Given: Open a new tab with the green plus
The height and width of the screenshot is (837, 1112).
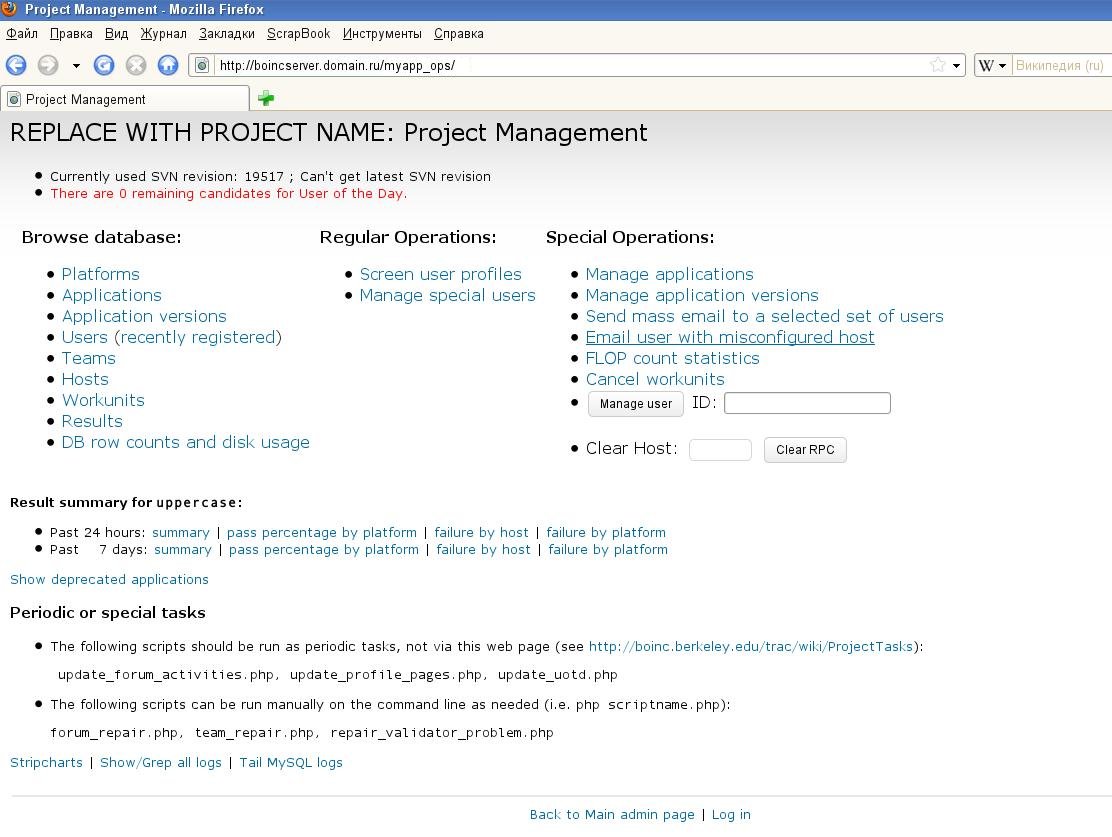Looking at the screenshot, I should click(x=266, y=98).
